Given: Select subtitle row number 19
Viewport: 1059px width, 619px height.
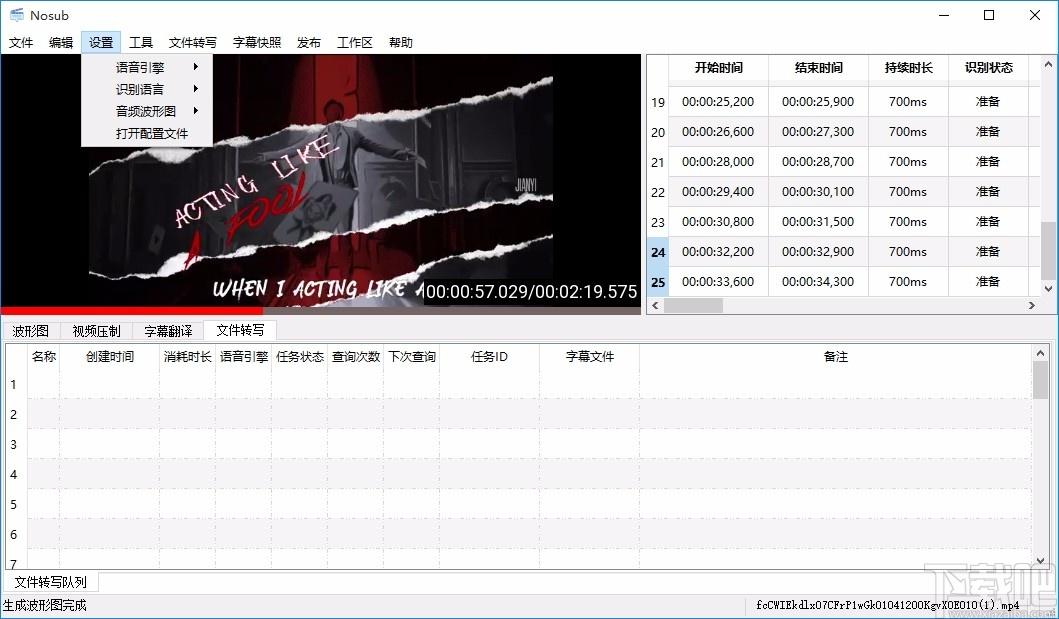Looking at the screenshot, I should [x=658, y=103].
